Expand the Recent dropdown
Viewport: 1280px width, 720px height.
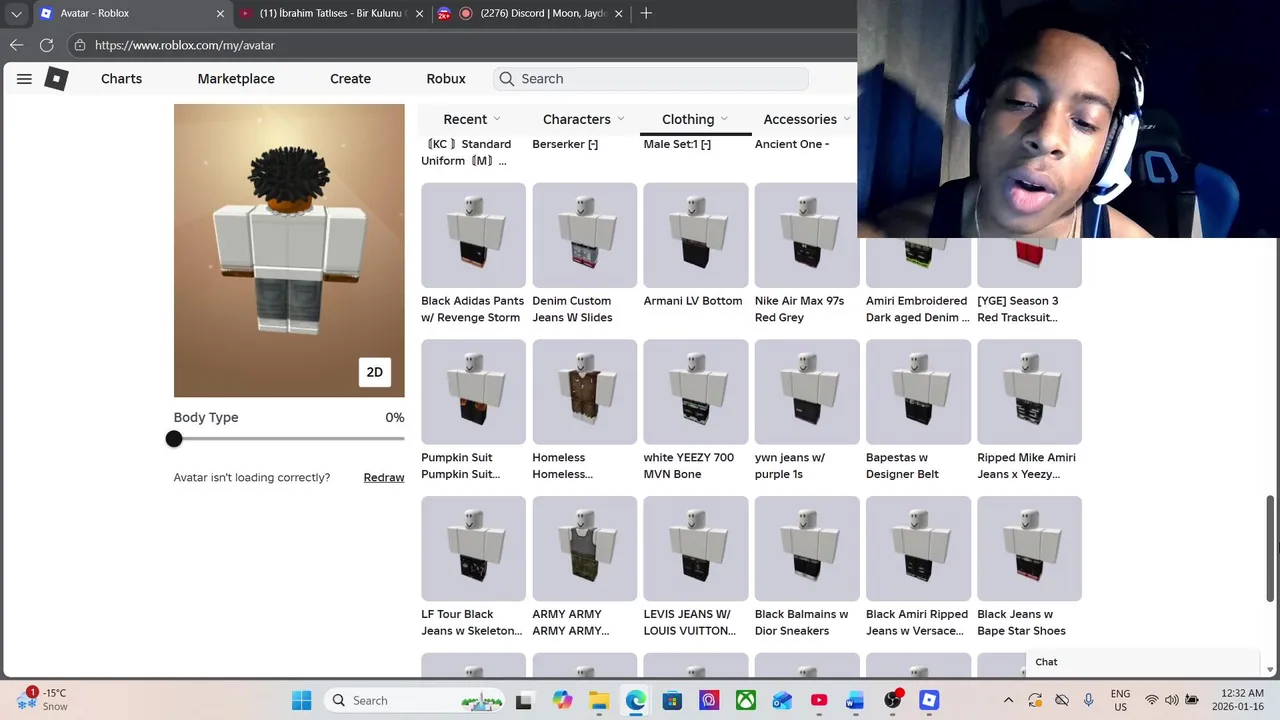(x=472, y=119)
